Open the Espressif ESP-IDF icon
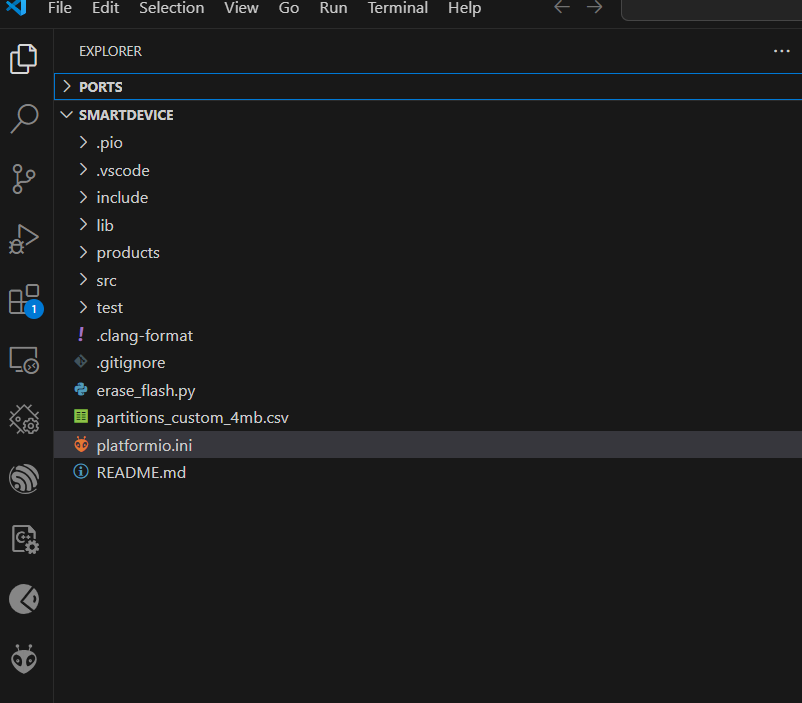Image resolution: width=802 pixels, height=703 pixels. pyautogui.click(x=24, y=479)
